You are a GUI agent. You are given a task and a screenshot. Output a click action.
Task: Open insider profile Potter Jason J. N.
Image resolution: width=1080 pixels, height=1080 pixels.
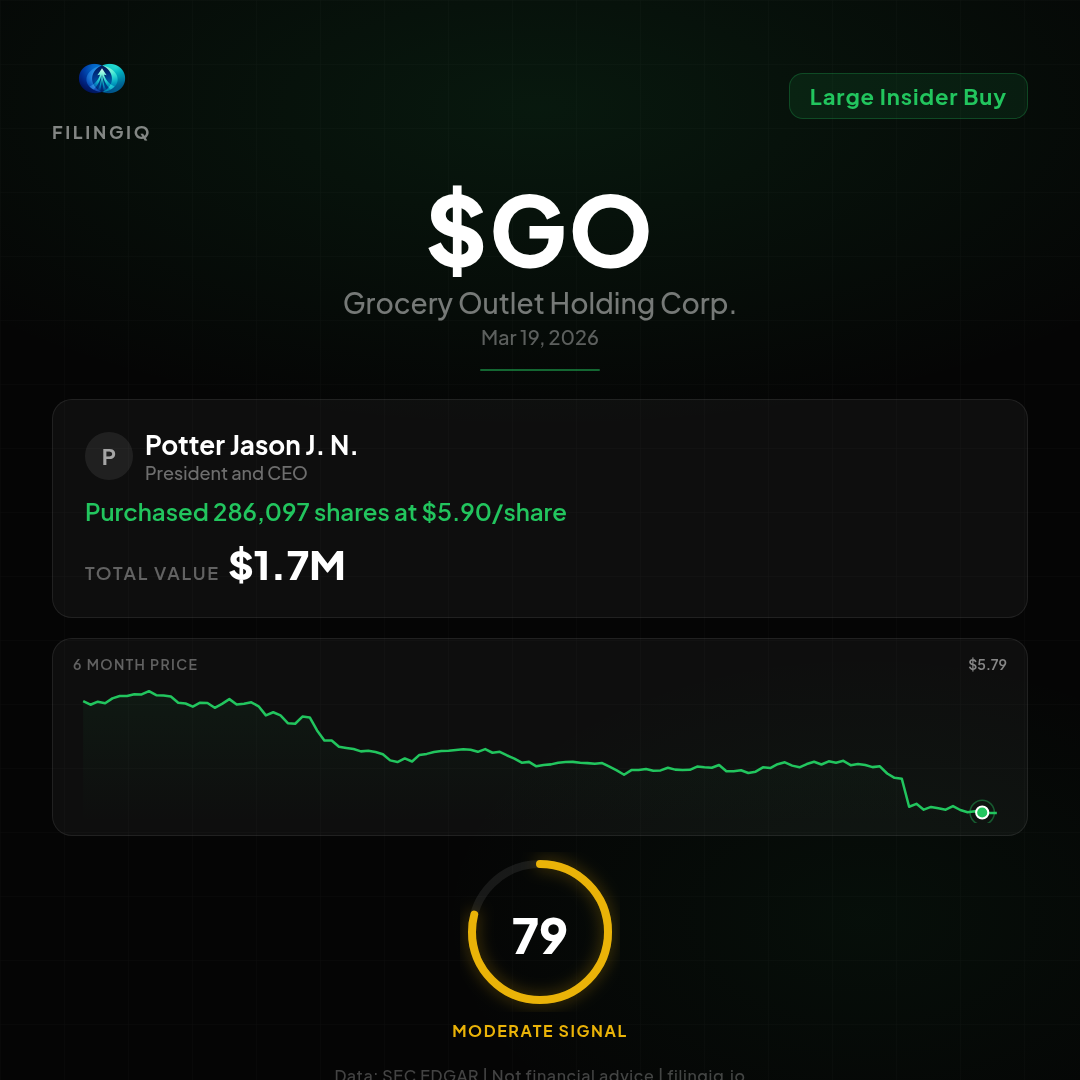pyautogui.click(x=251, y=446)
